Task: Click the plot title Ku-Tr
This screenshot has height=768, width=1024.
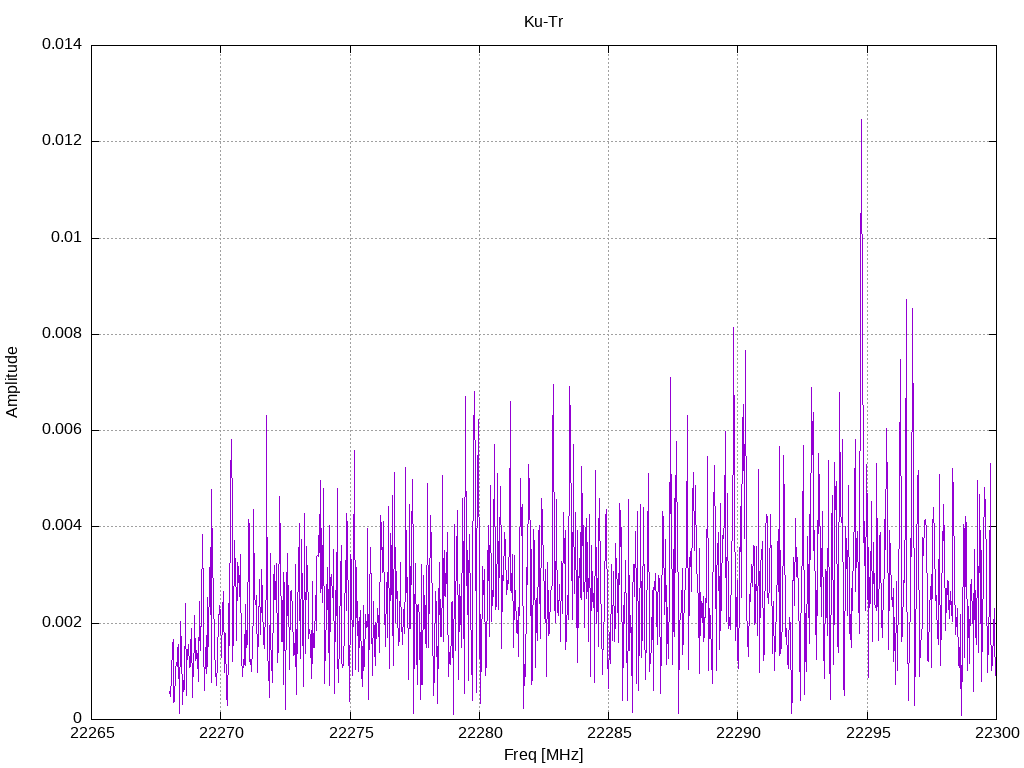Action: [543, 21]
